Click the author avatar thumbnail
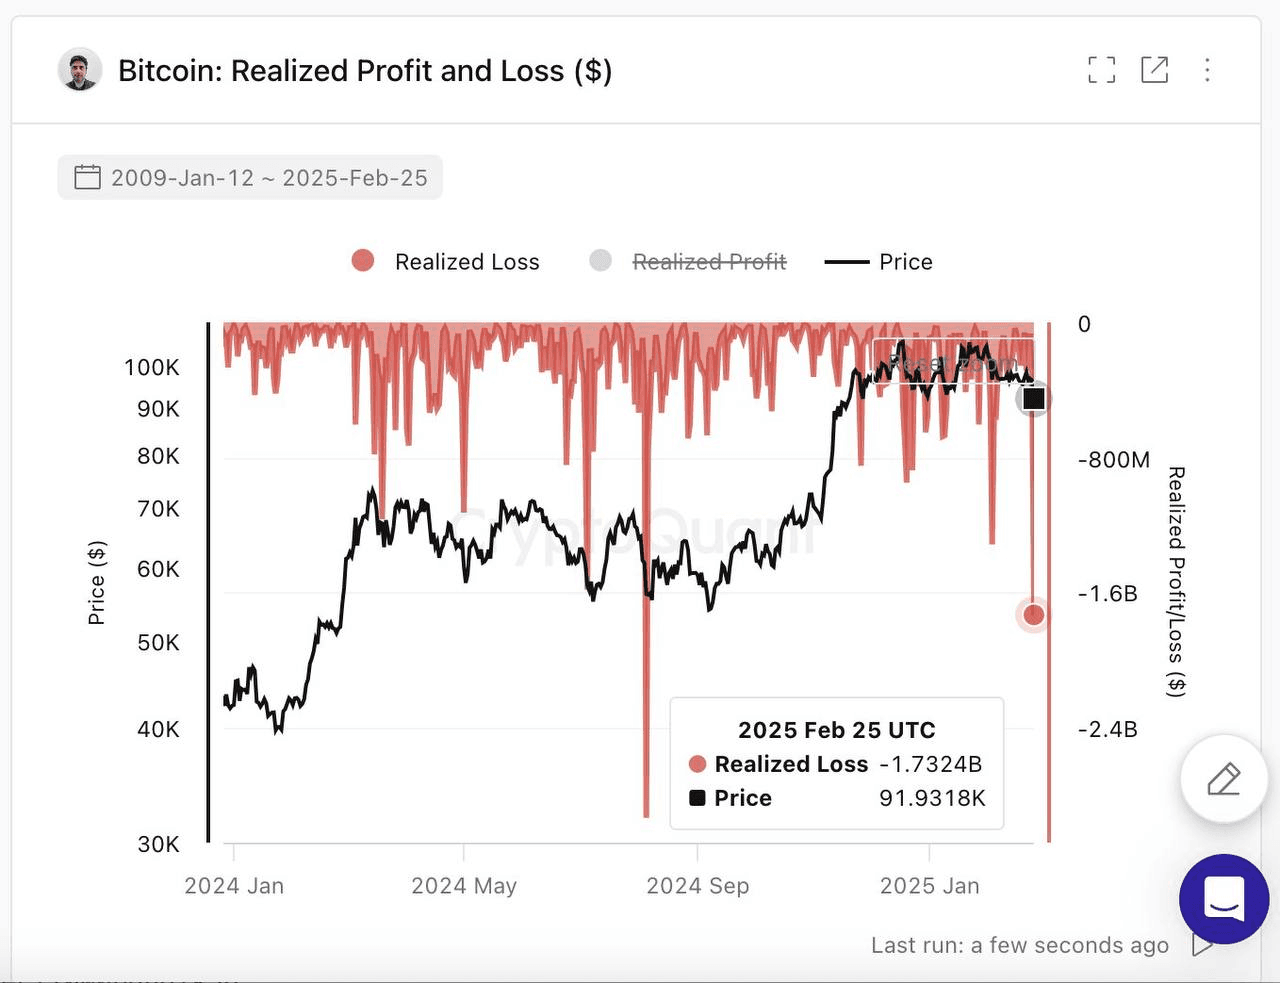The width and height of the screenshot is (1280, 983). (80, 70)
